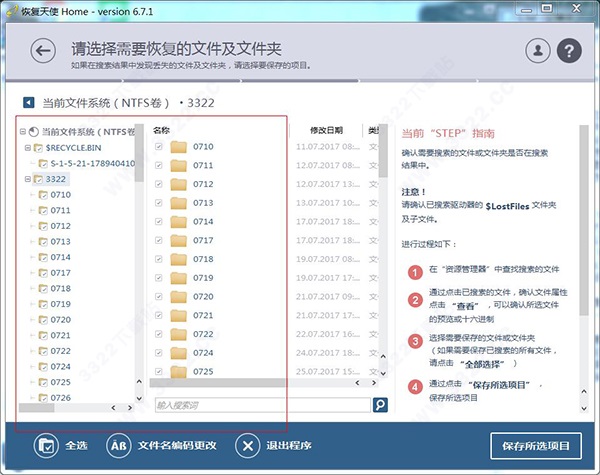
Task: Click the 全选 select-all icon
Action: click(46, 446)
